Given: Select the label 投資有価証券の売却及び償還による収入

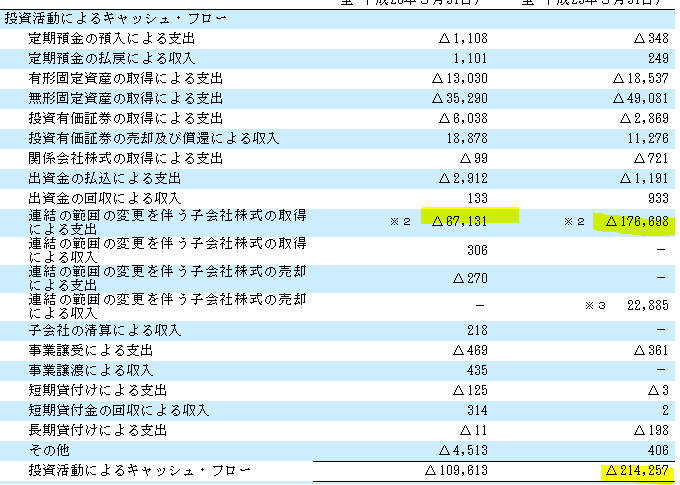Looking at the screenshot, I should (154, 138).
